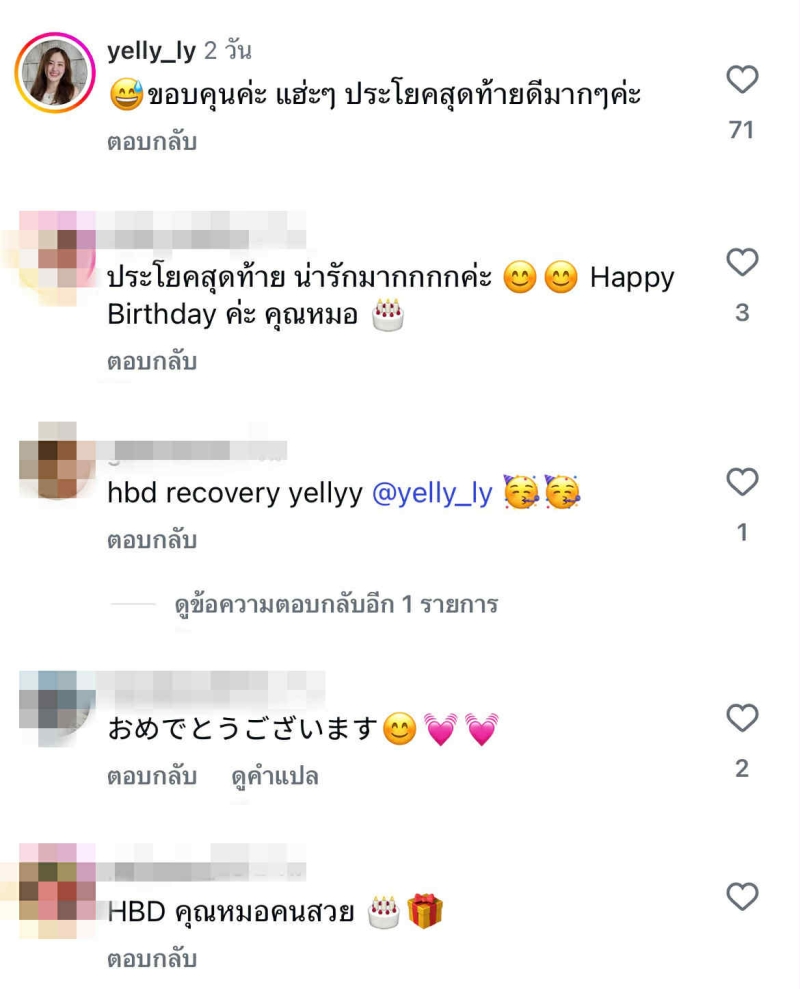Tap heart on the Japanese おめでとうございます comment
The height and width of the screenshot is (989, 800).
[742, 718]
